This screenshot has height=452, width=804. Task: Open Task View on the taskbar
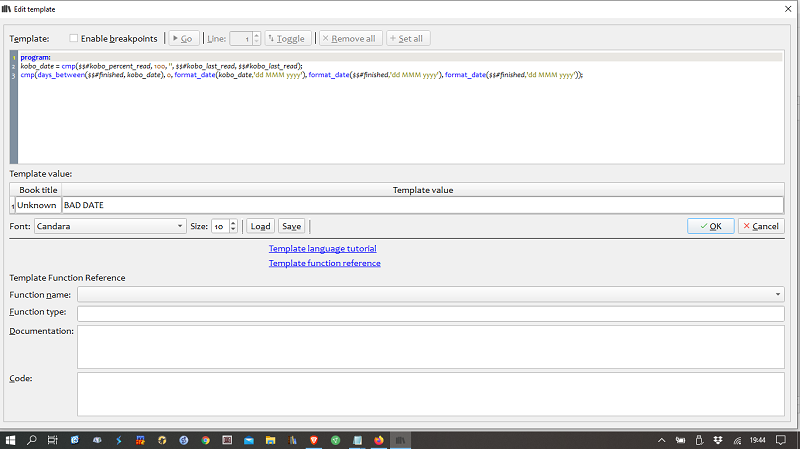click(x=53, y=440)
